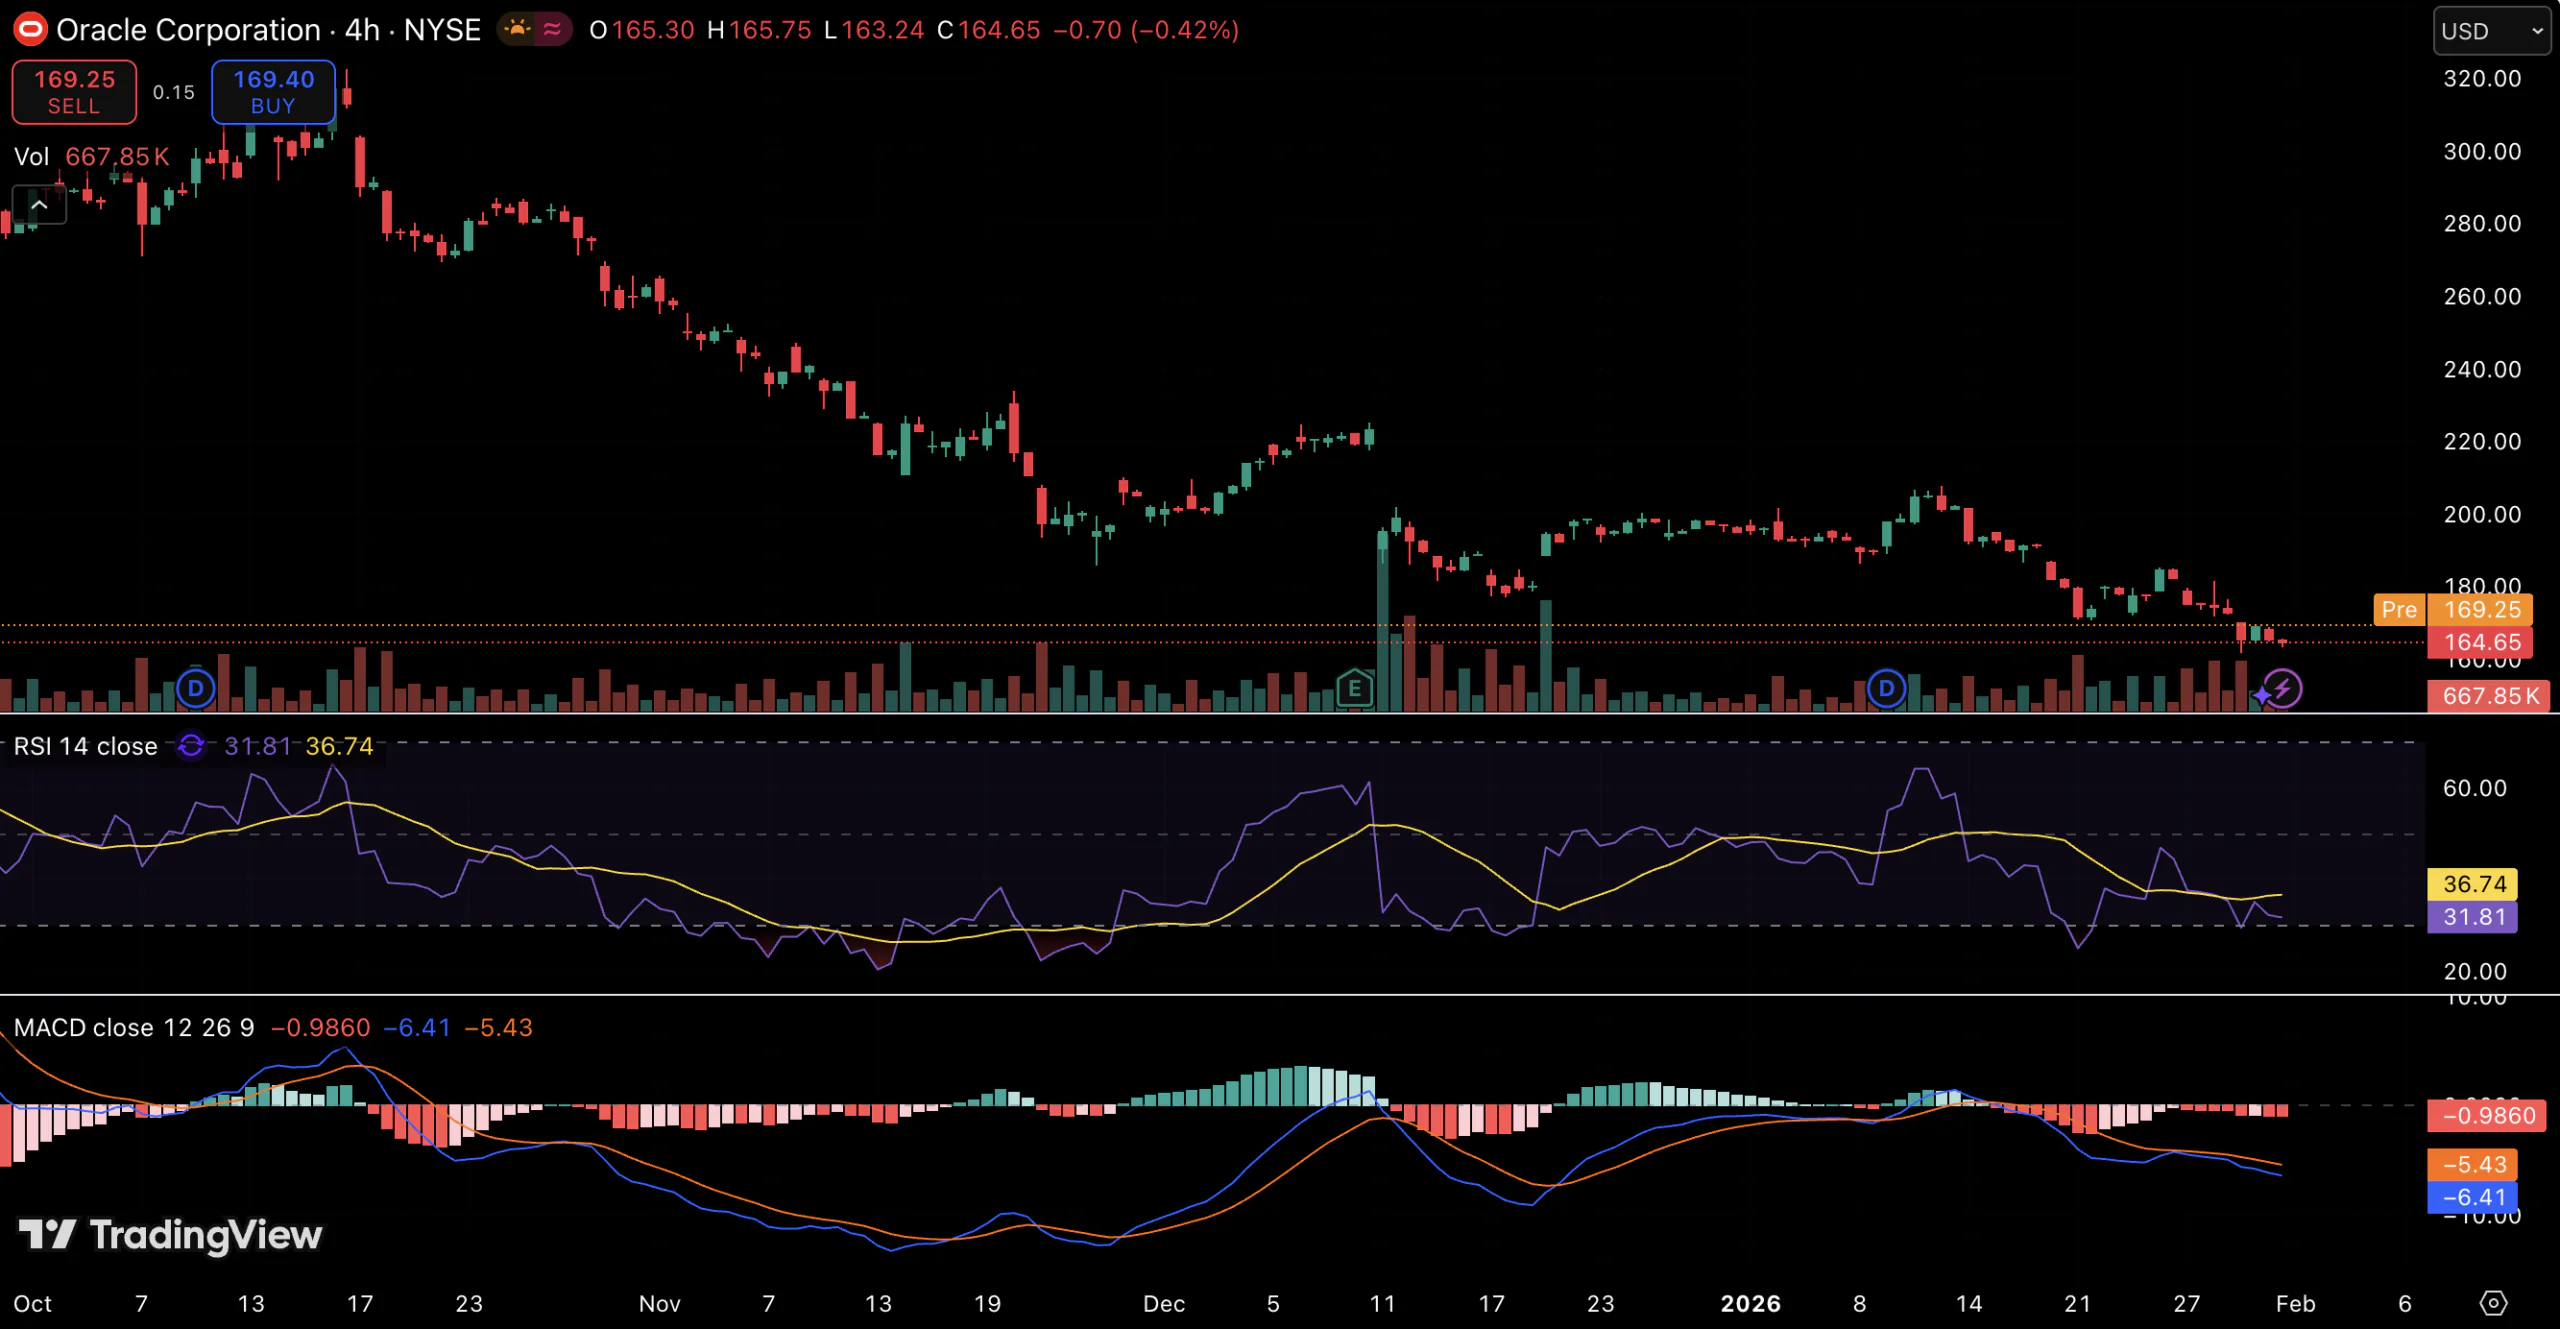This screenshot has width=2560, height=1329.
Task: Select the RSI 14 close indicator legend
Action: (86, 746)
